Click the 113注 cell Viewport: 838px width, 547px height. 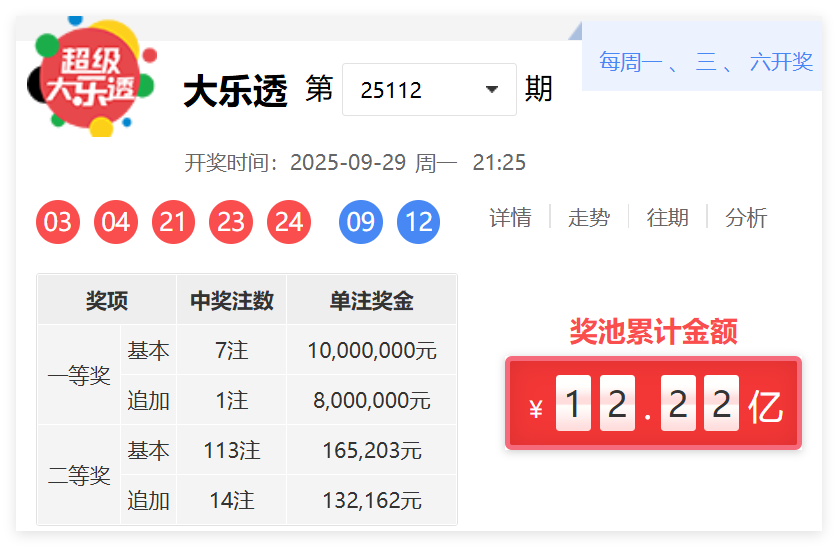(x=232, y=450)
